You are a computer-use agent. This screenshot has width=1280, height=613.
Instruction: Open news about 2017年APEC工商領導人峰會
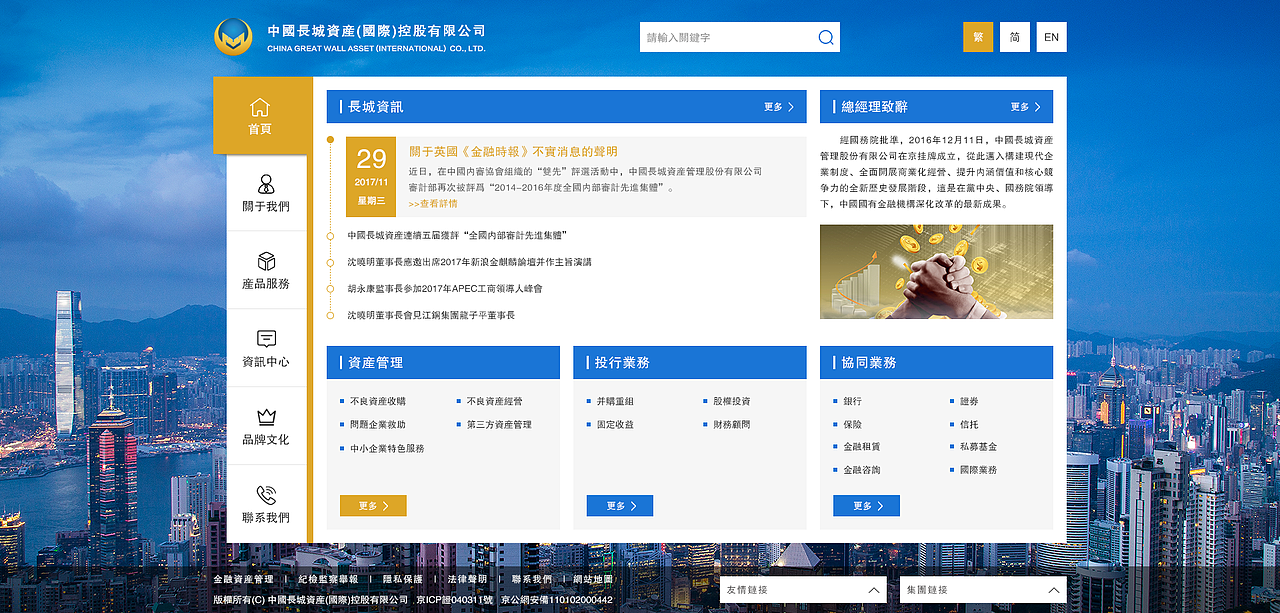(445, 289)
